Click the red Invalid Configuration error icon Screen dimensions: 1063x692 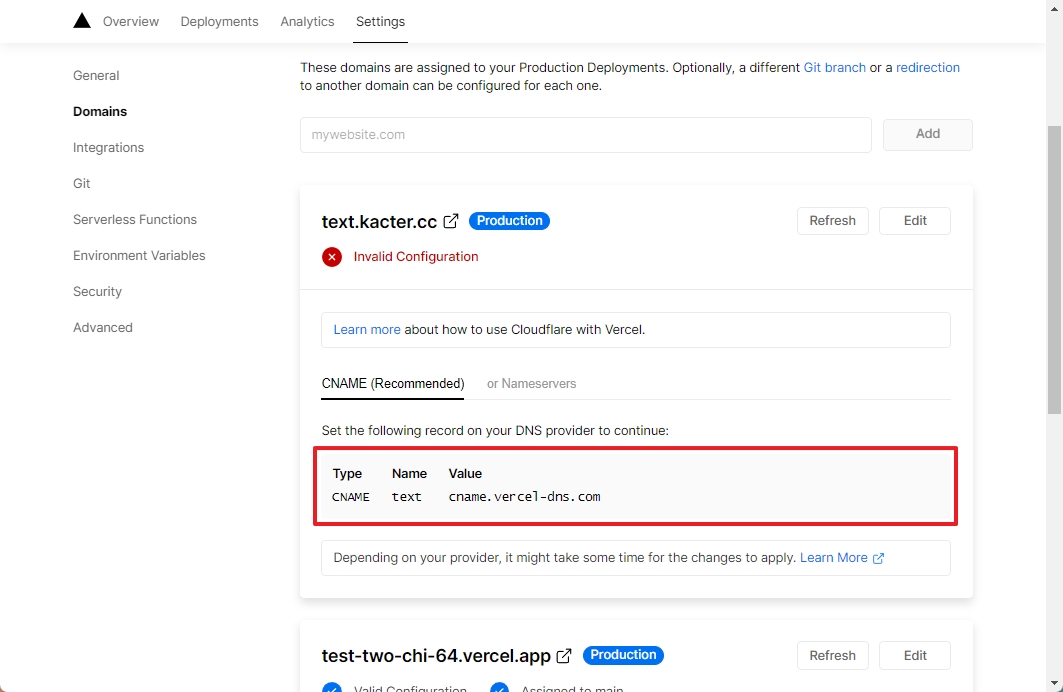332,257
